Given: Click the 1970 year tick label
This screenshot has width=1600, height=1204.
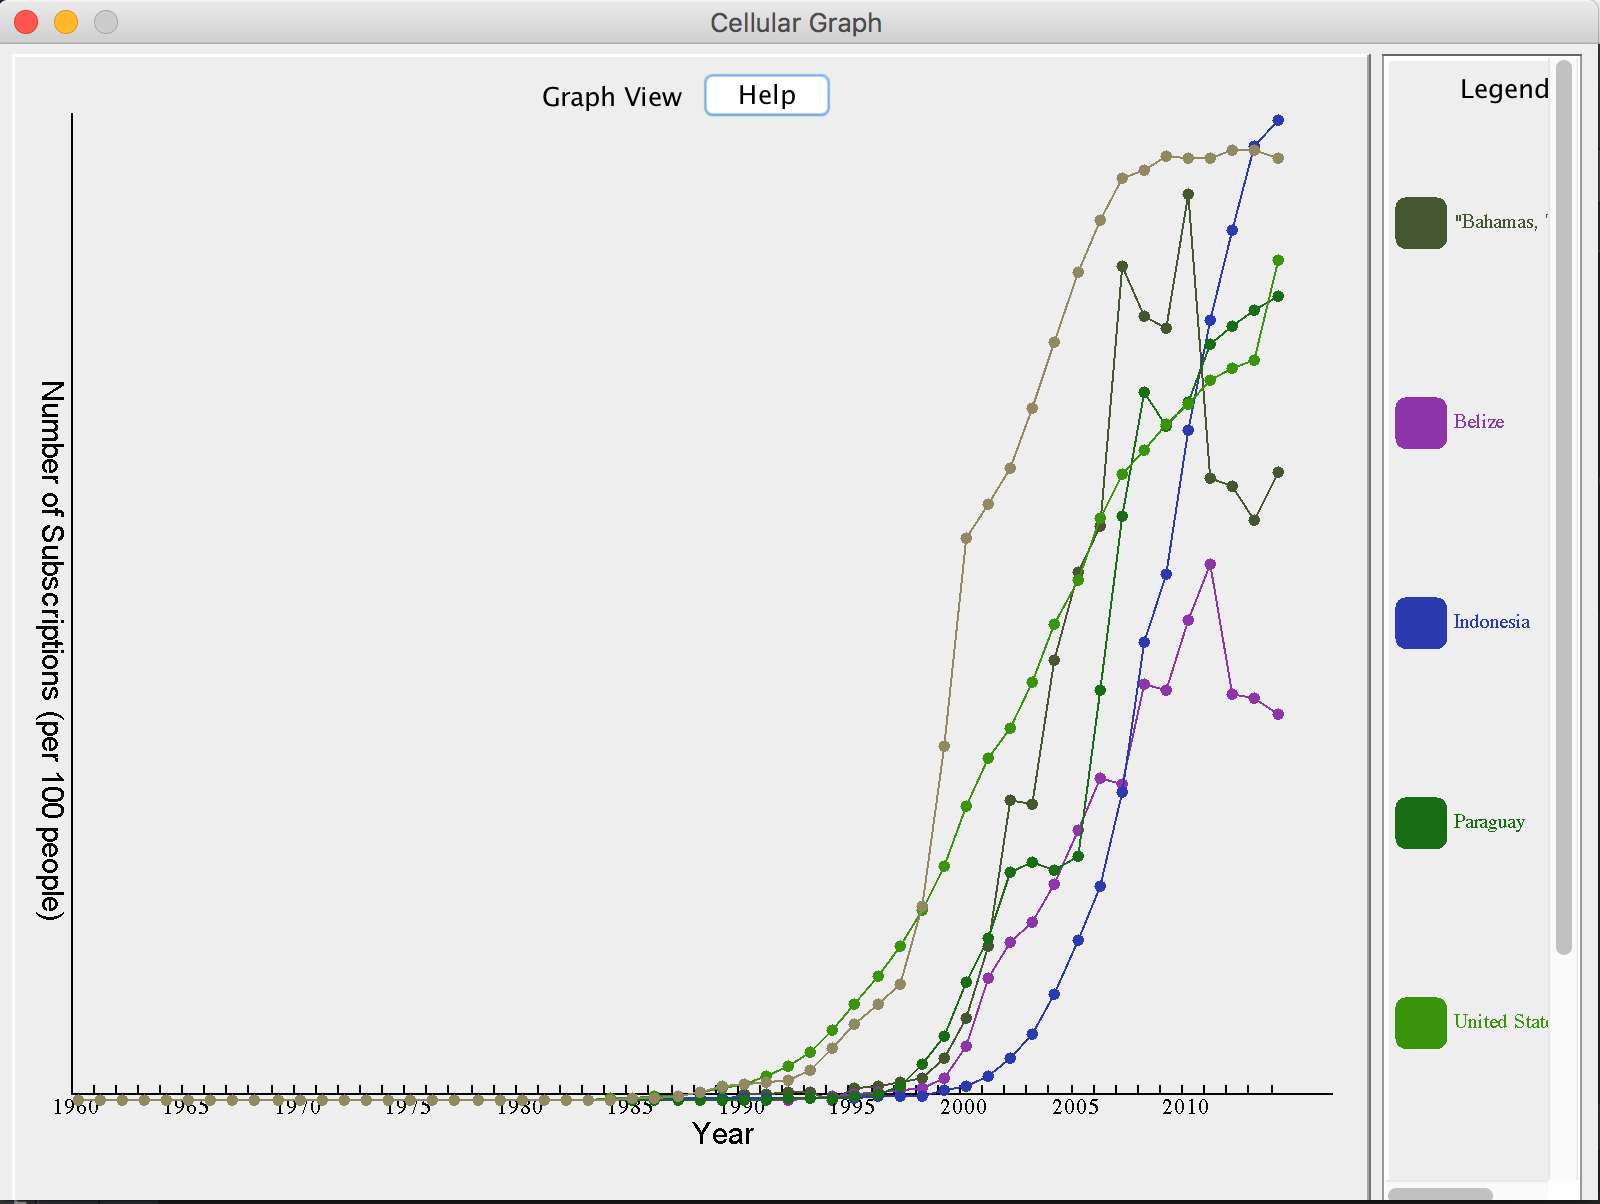Looking at the screenshot, I should pyautogui.click(x=298, y=1107).
